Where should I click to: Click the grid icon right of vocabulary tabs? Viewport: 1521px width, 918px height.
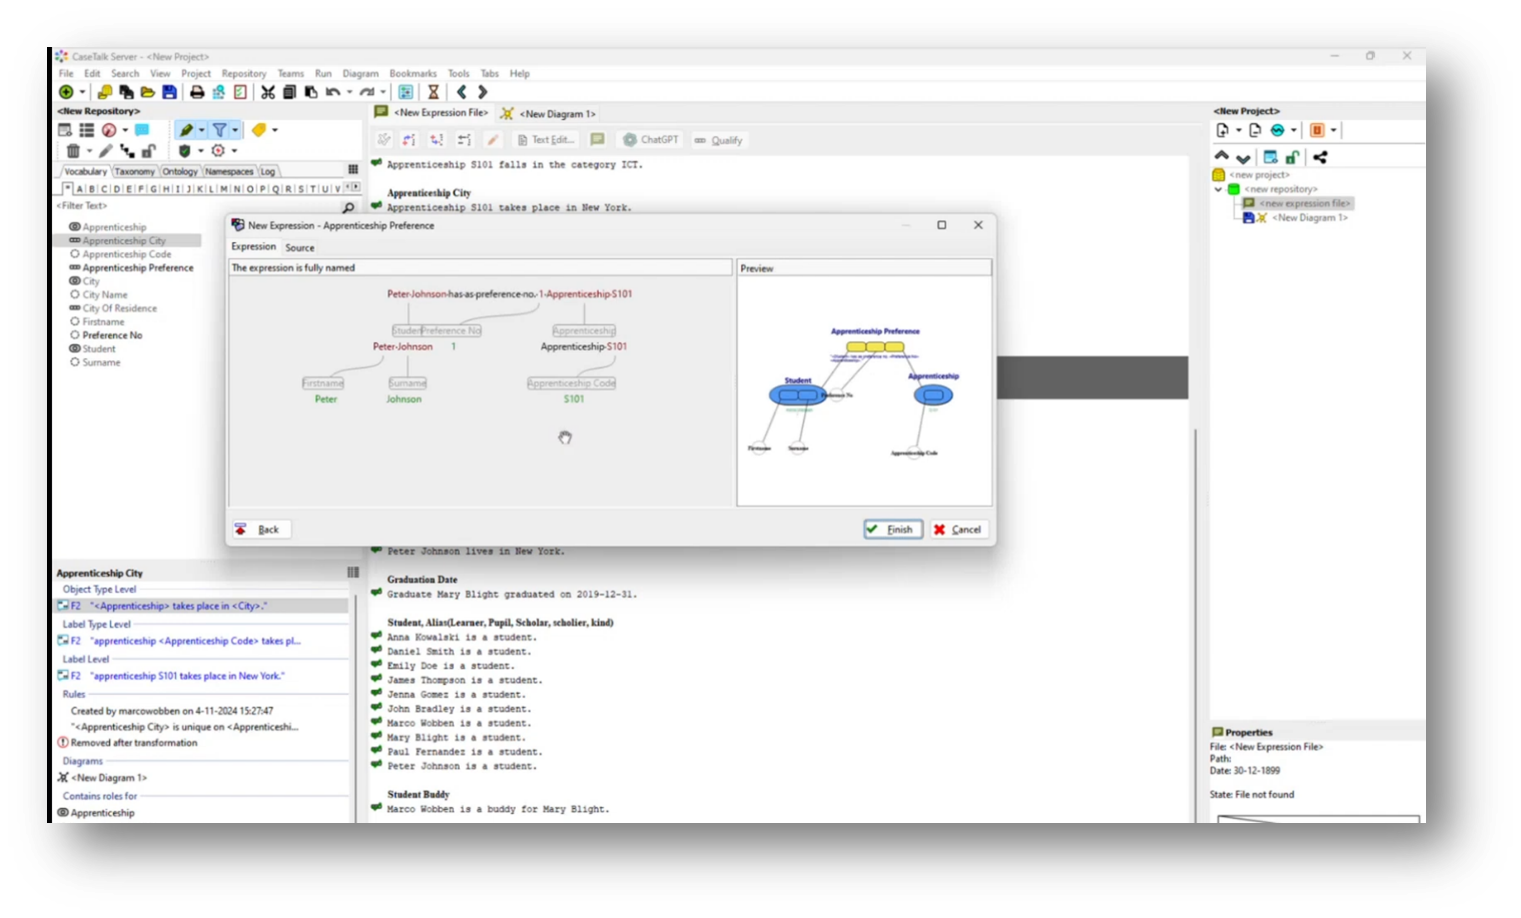click(x=352, y=170)
